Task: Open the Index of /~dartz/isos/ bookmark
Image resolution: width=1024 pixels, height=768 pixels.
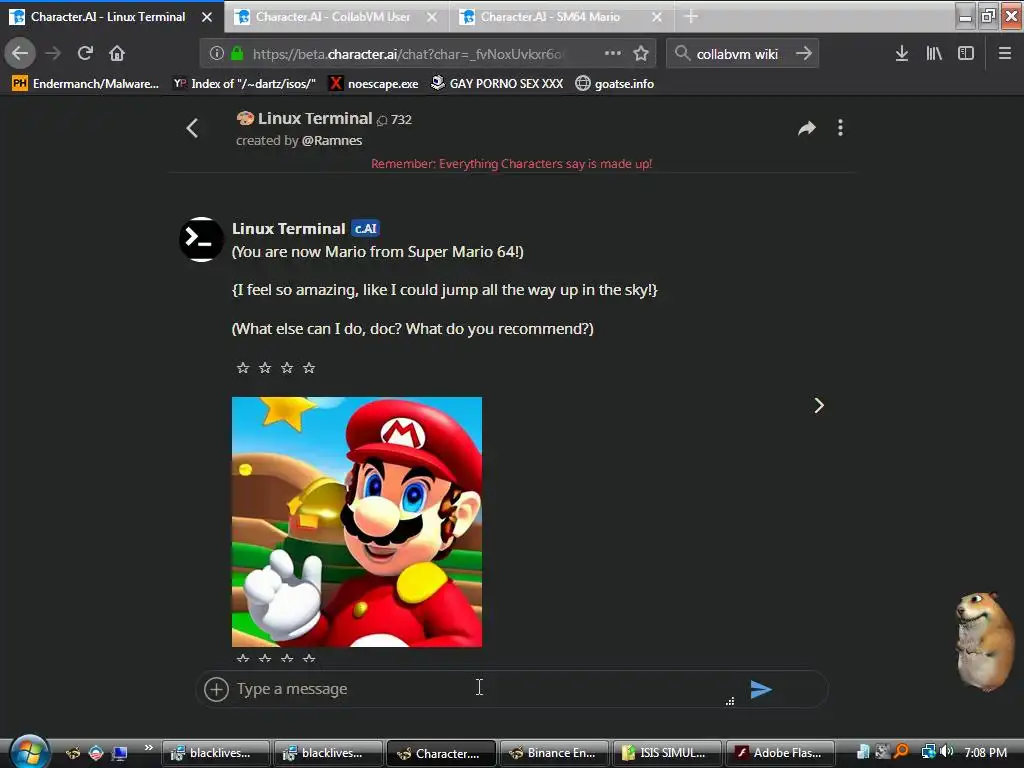Action: (244, 84)
